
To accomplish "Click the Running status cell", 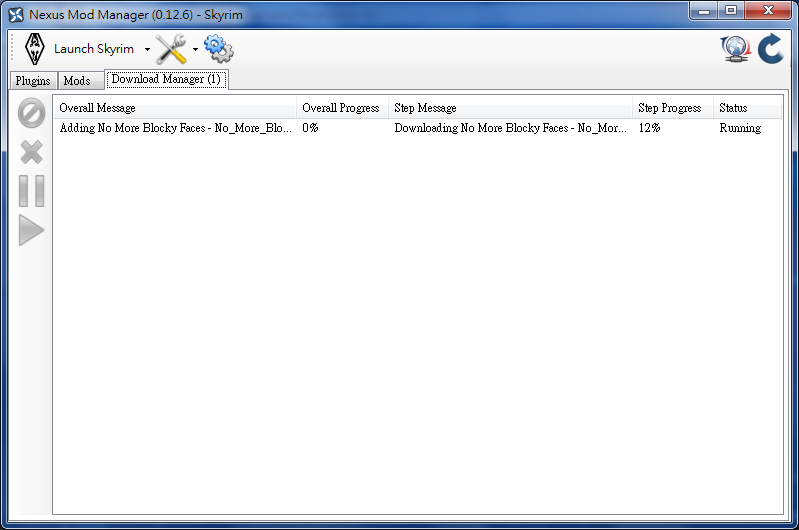I will 740,128.
